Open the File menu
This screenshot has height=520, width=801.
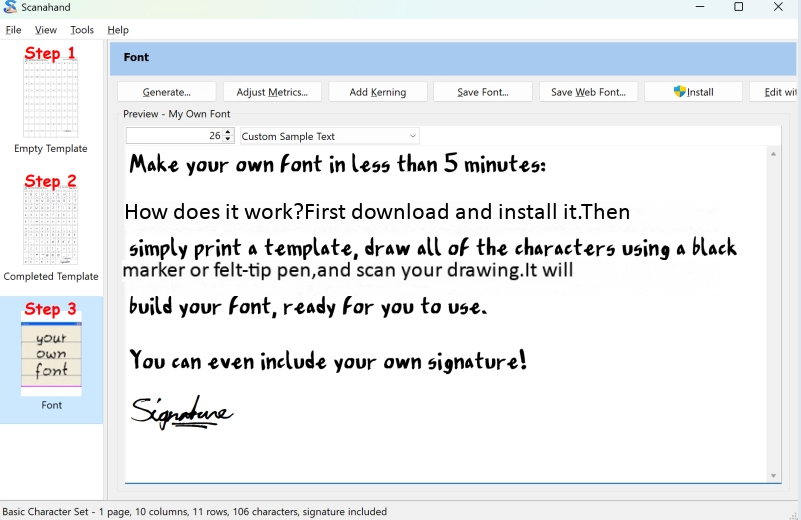[x=13, y=30]
